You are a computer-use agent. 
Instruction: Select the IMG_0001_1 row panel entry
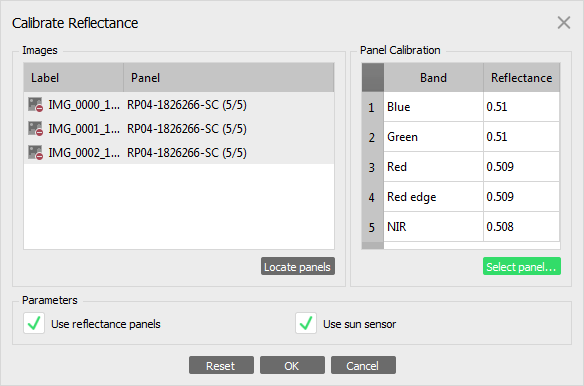coord(187,129)
